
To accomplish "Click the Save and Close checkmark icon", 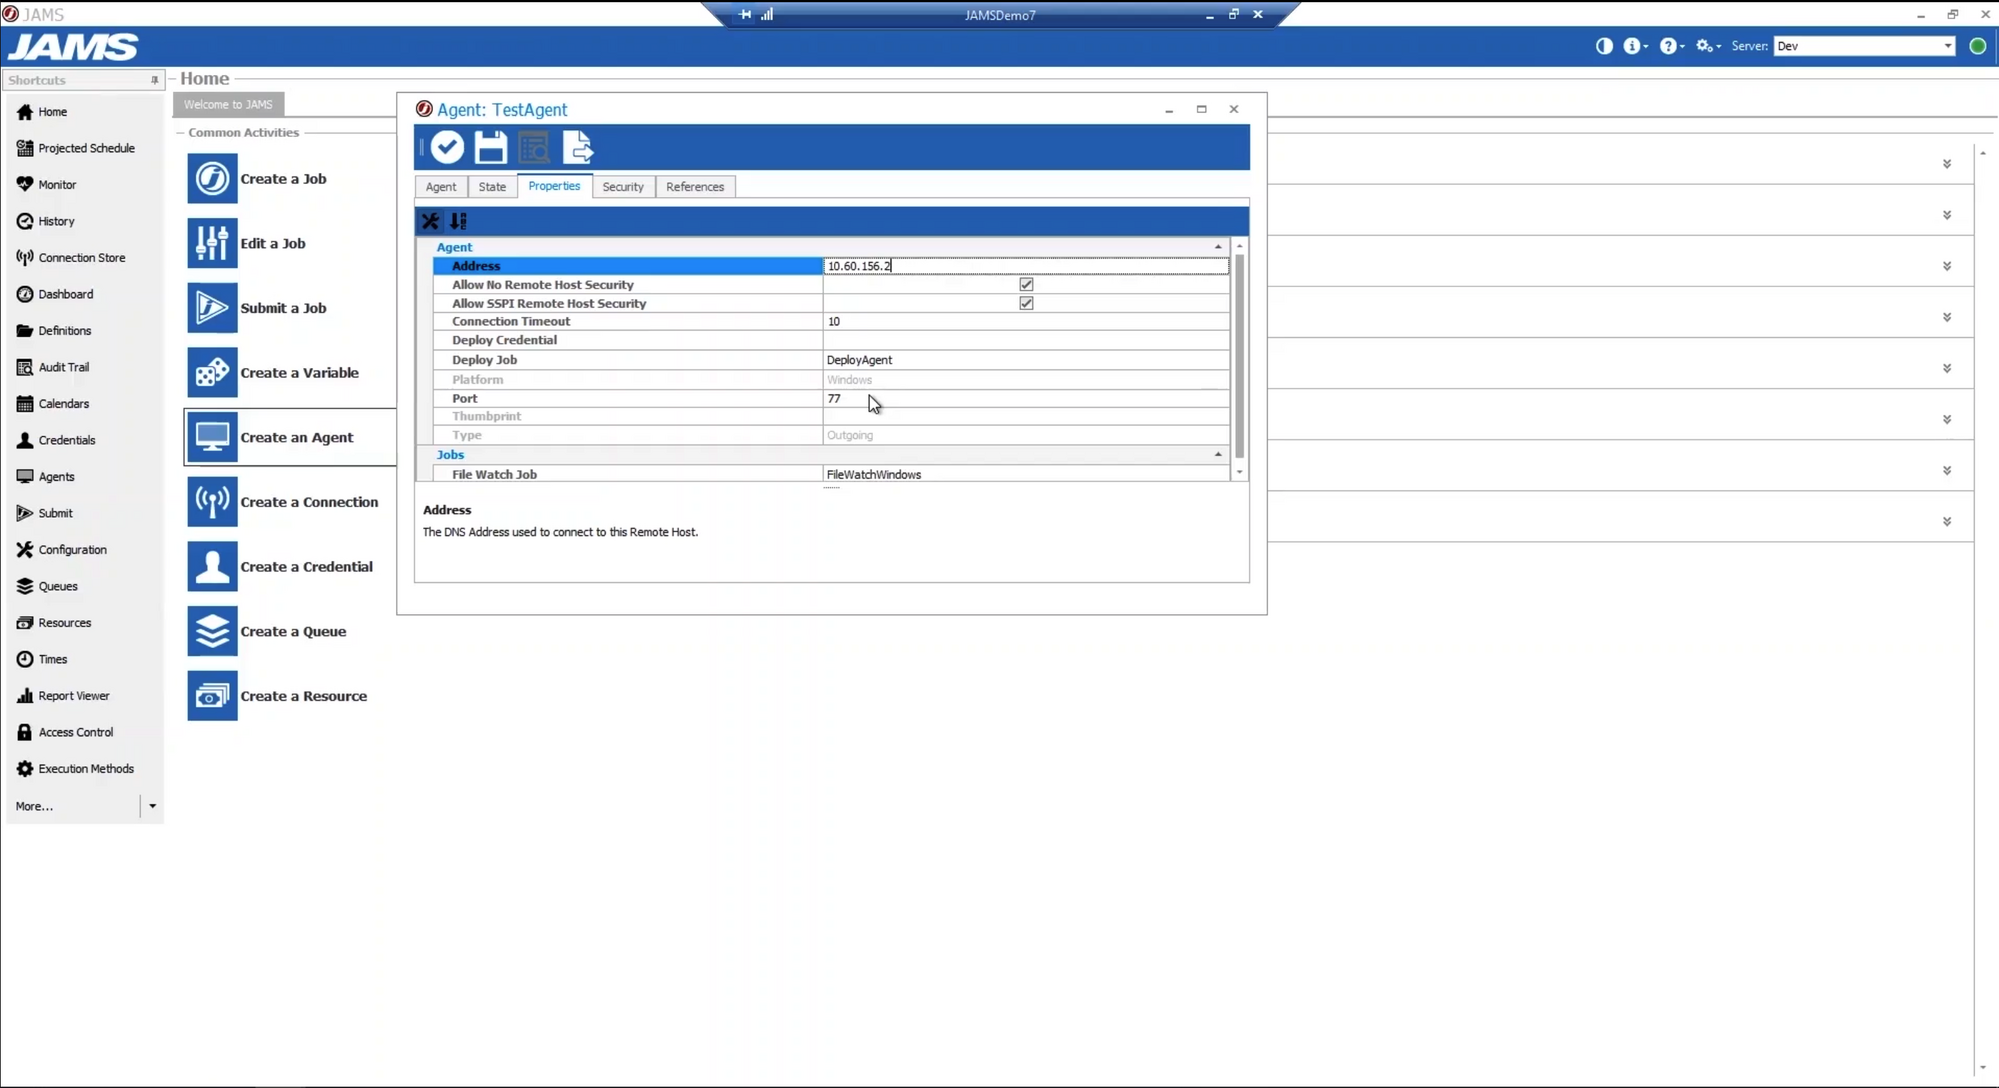I will pos(447,148).
